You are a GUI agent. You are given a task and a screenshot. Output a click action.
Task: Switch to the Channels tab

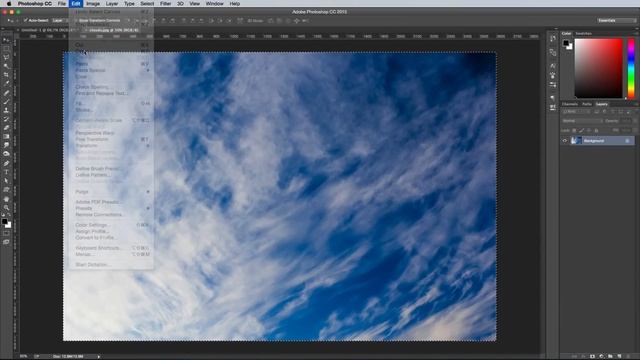[570, 104]
